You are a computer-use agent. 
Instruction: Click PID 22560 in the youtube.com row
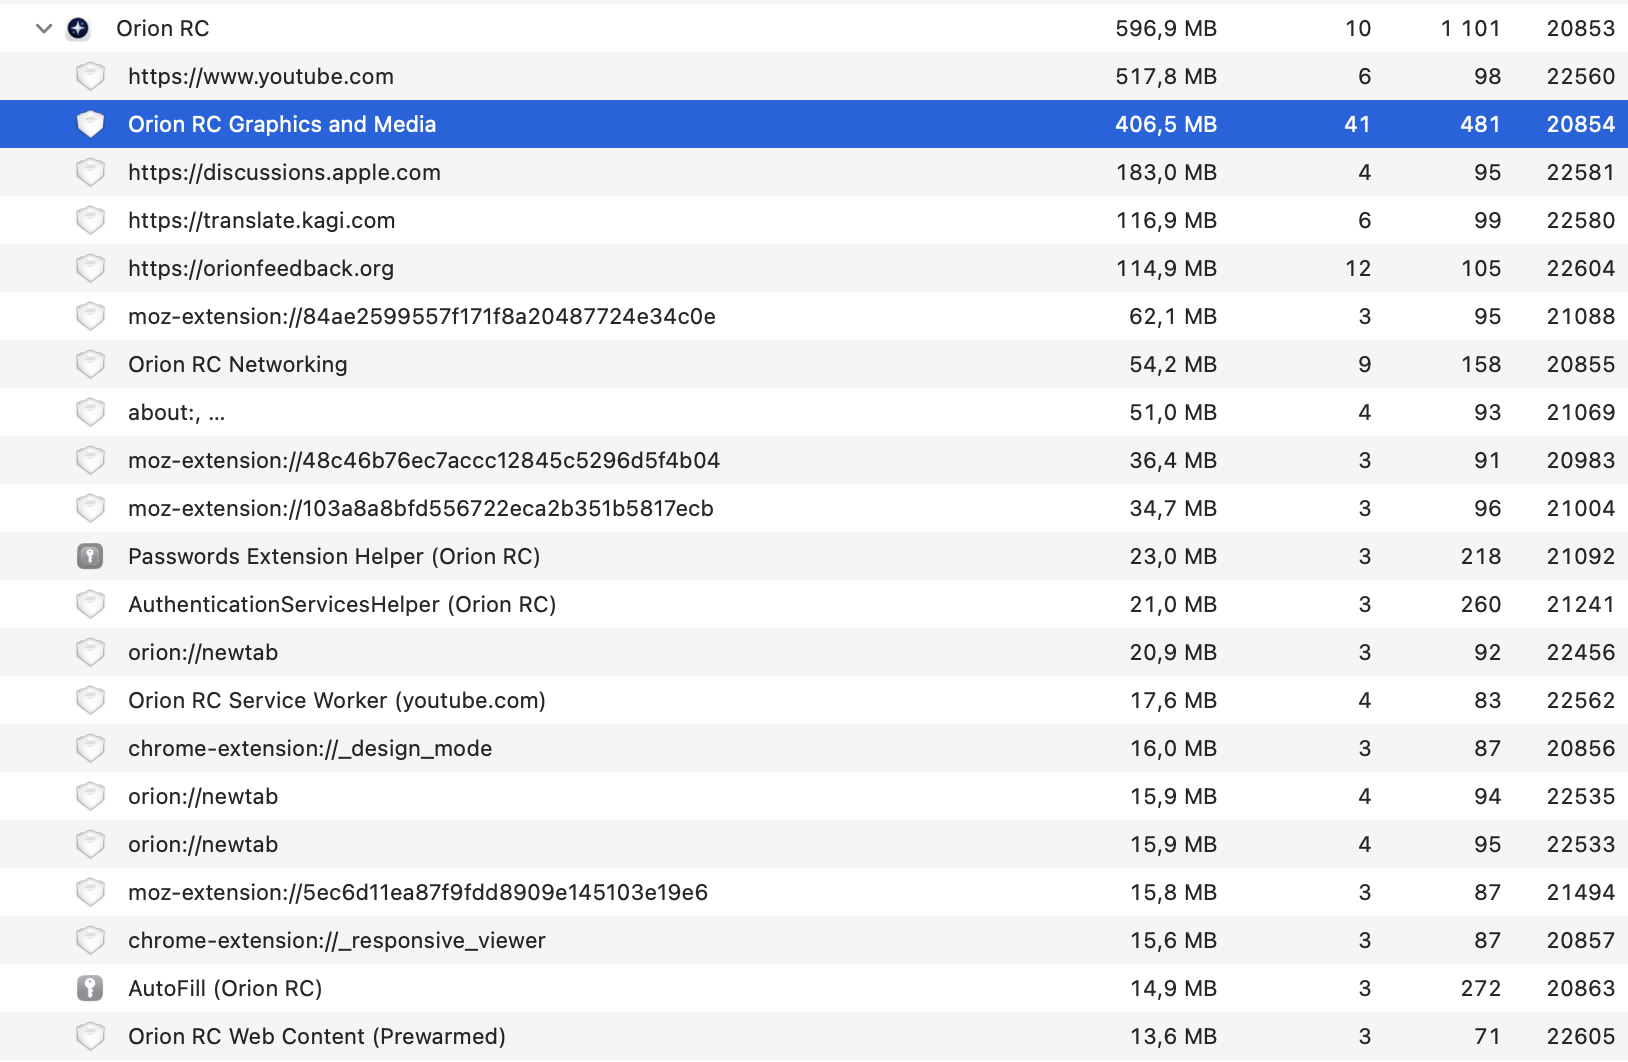pyautogui.click(x=1580, y=76)
